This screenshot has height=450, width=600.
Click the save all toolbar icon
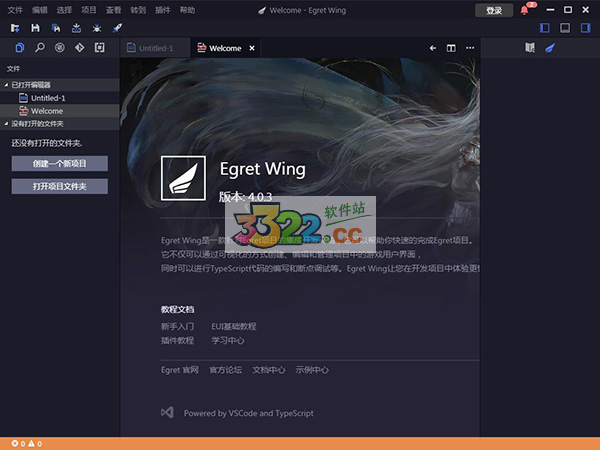pyautogui.click(x=56, y=28)
